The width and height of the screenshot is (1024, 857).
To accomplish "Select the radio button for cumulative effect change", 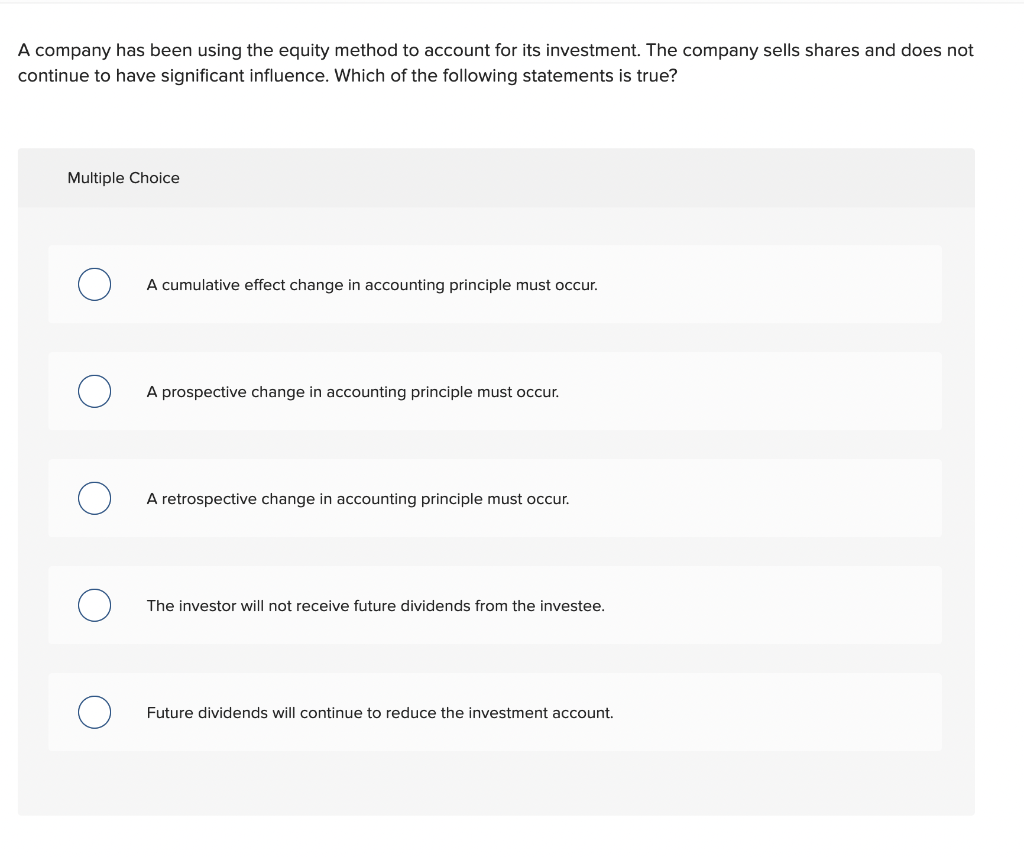I will 94,284.
